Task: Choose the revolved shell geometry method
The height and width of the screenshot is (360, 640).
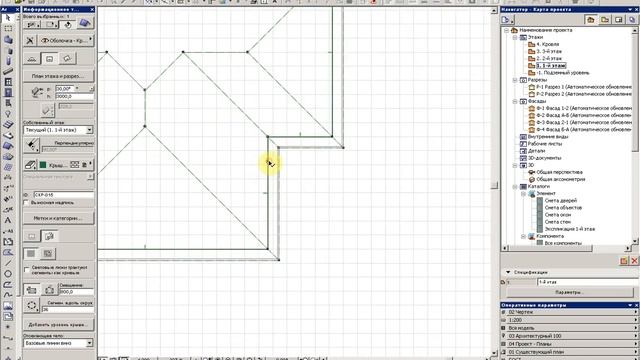Action: (x=49, y=59)
